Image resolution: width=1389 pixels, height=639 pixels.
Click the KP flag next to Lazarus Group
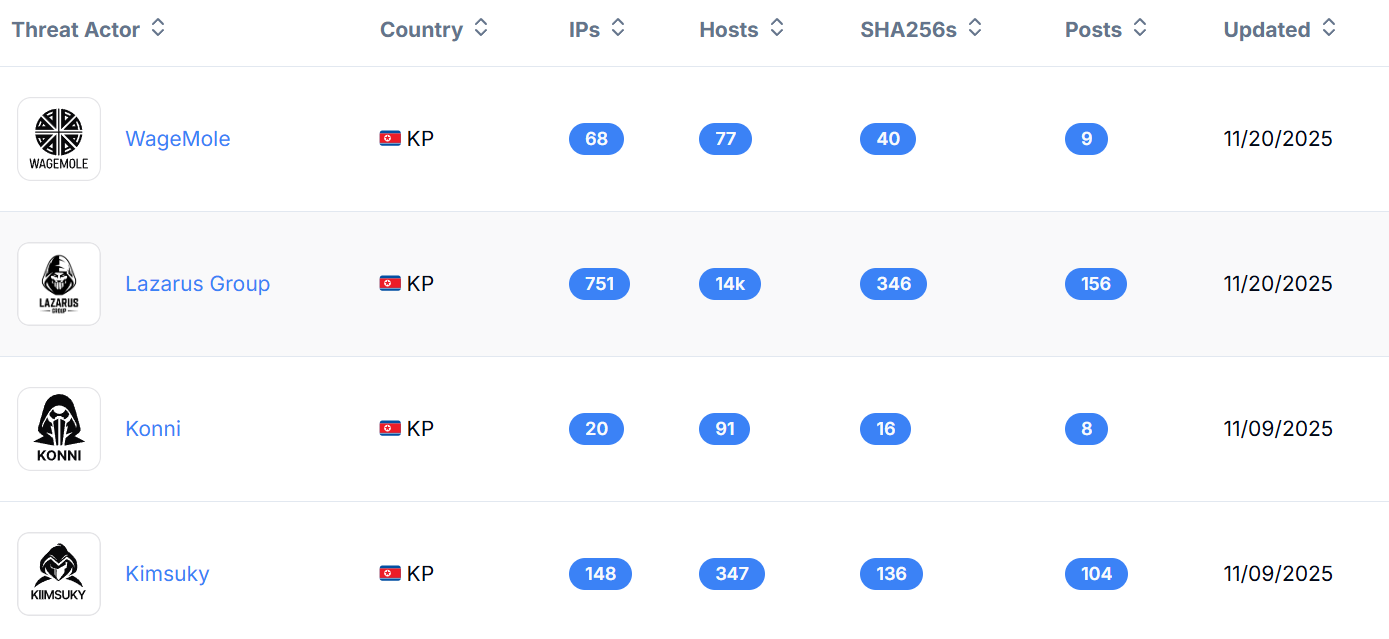tap(389, 283)
